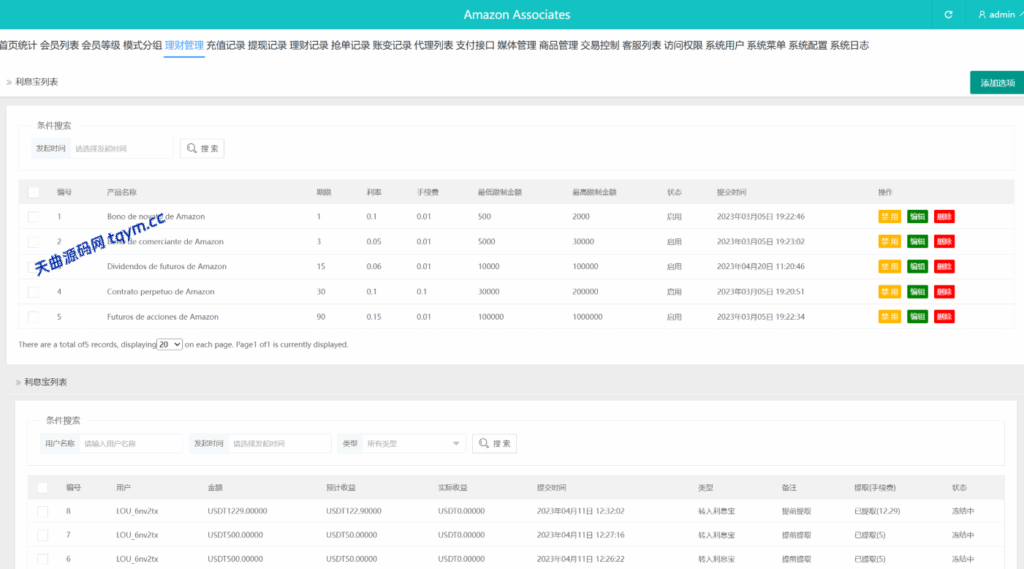This screenshot has width=1024, height=569.
Task: Tick select-all checkbox in user records table header
Action: click(x=42, y=487)
